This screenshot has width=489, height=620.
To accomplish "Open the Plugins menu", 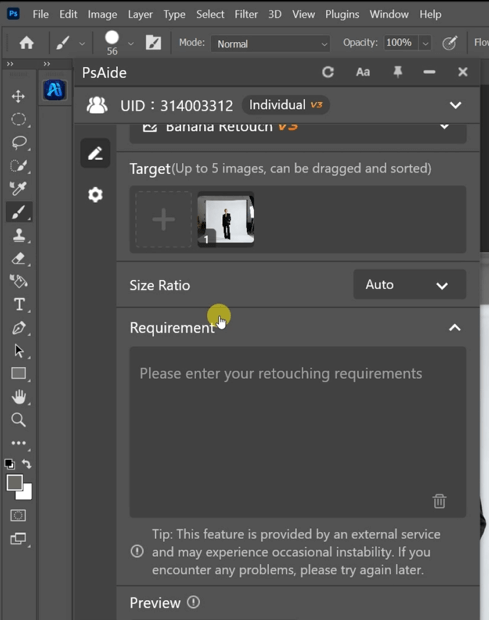I will [x=342, y=15].
